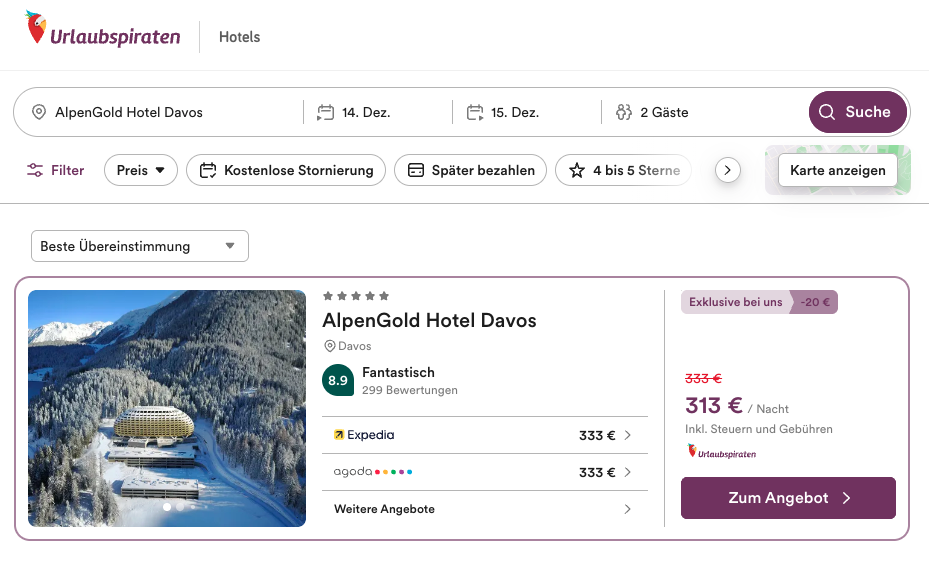929x562 pixels.
Task: Click the Urlaubspiraten parrot logo
Action: (x=37, y=30)
